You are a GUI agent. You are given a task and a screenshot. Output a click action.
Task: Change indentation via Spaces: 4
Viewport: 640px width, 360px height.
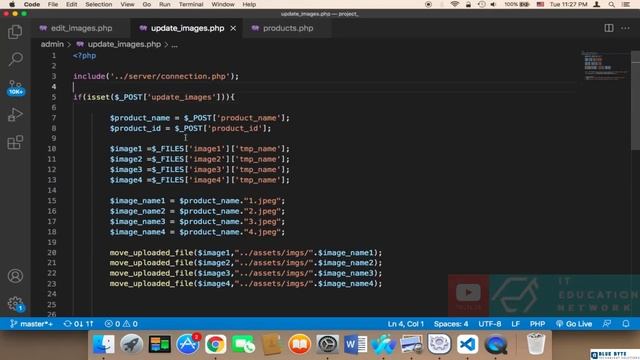451,324
